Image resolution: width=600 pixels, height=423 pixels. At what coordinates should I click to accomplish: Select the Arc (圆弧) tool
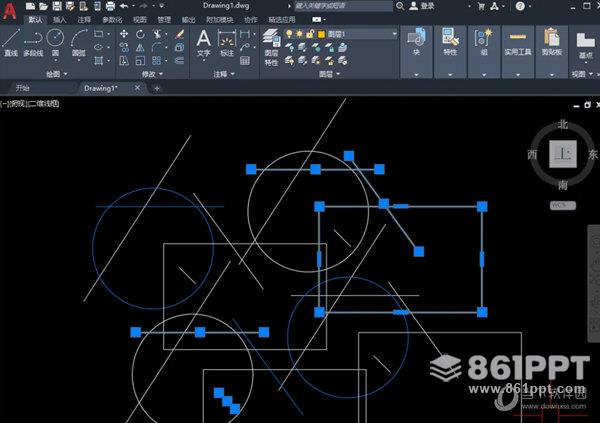[79, 42]
